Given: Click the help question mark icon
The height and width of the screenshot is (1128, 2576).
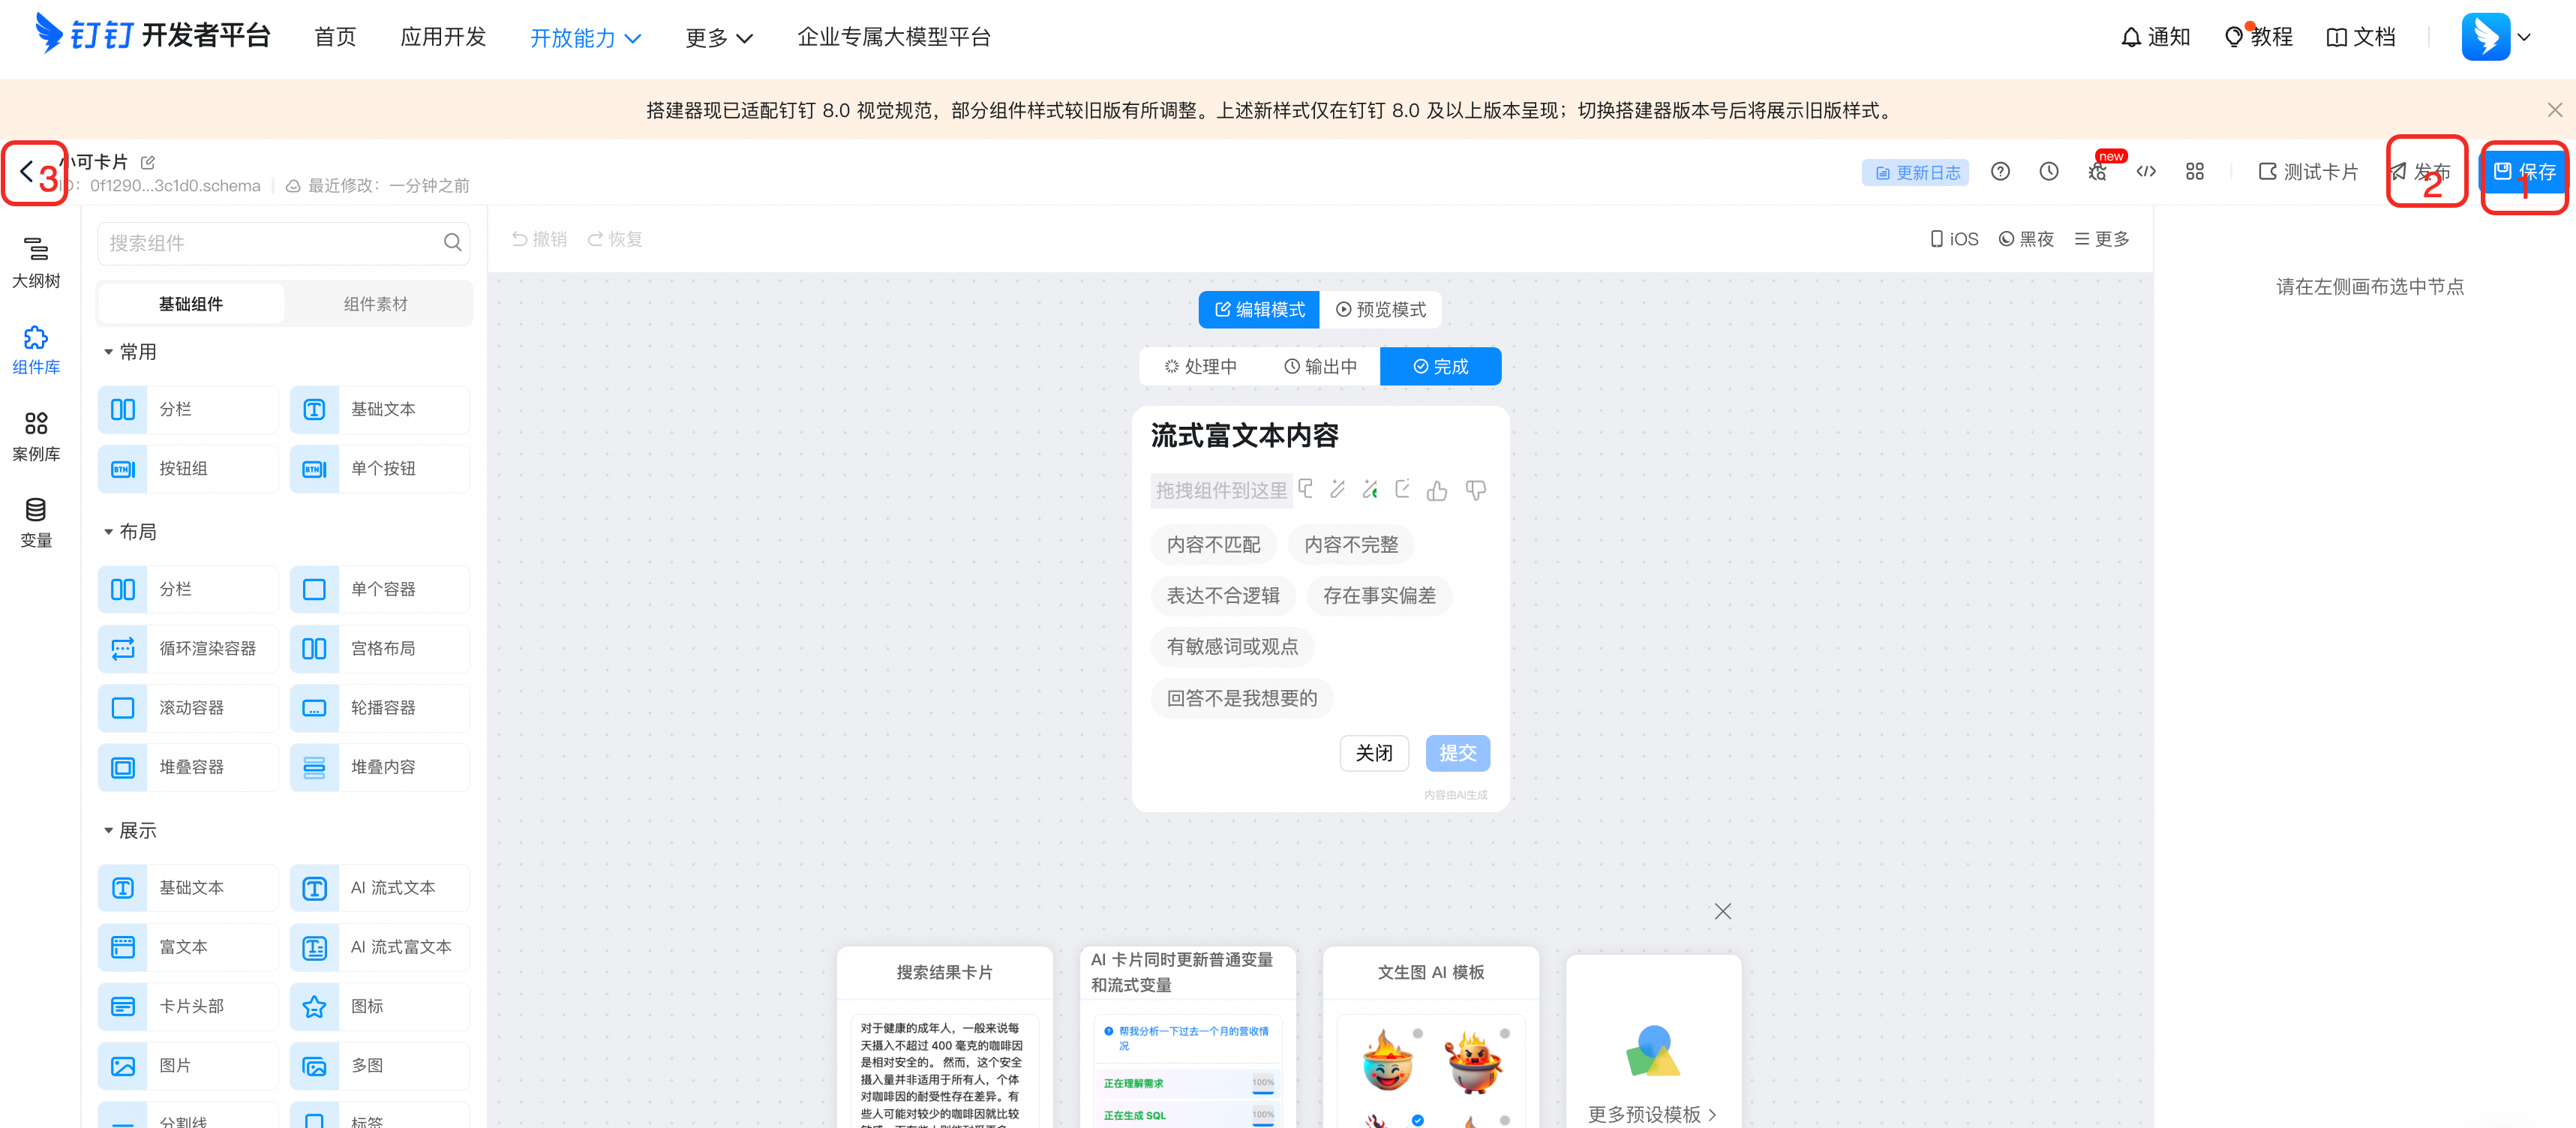Looking at the screenshot, I should pos(1999,171).
